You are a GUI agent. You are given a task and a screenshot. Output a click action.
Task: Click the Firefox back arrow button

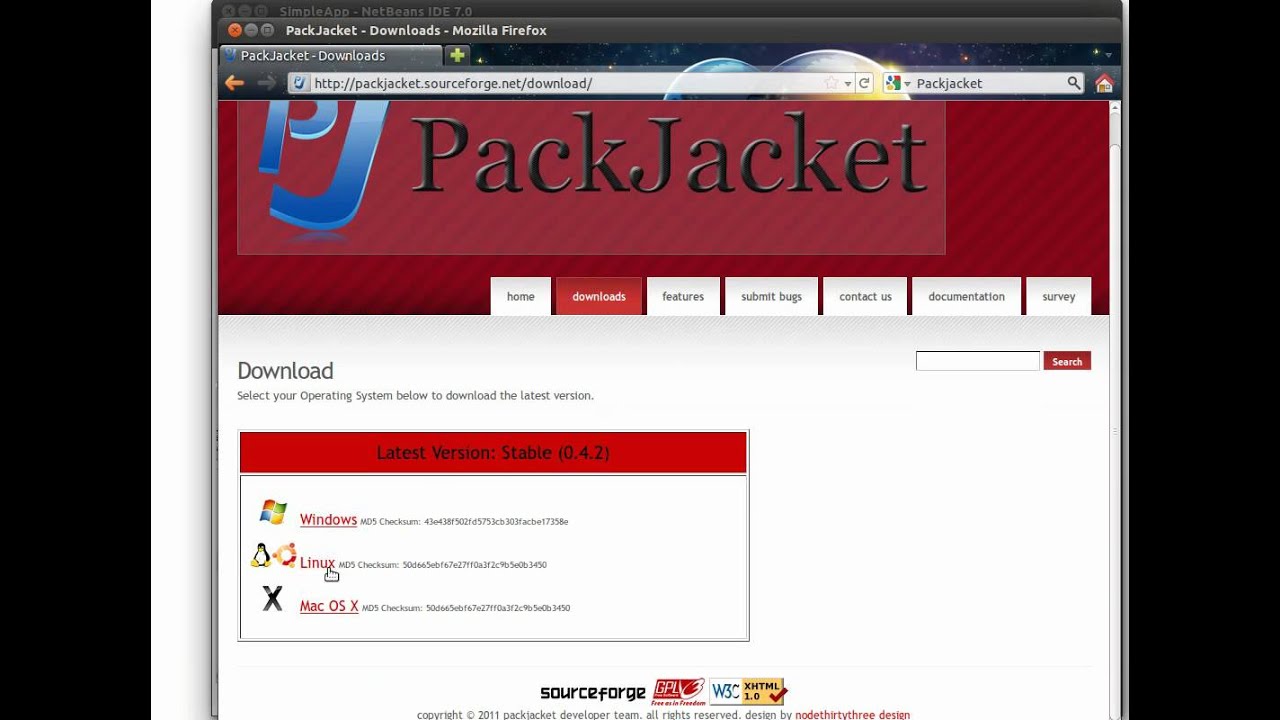point(235,83)
